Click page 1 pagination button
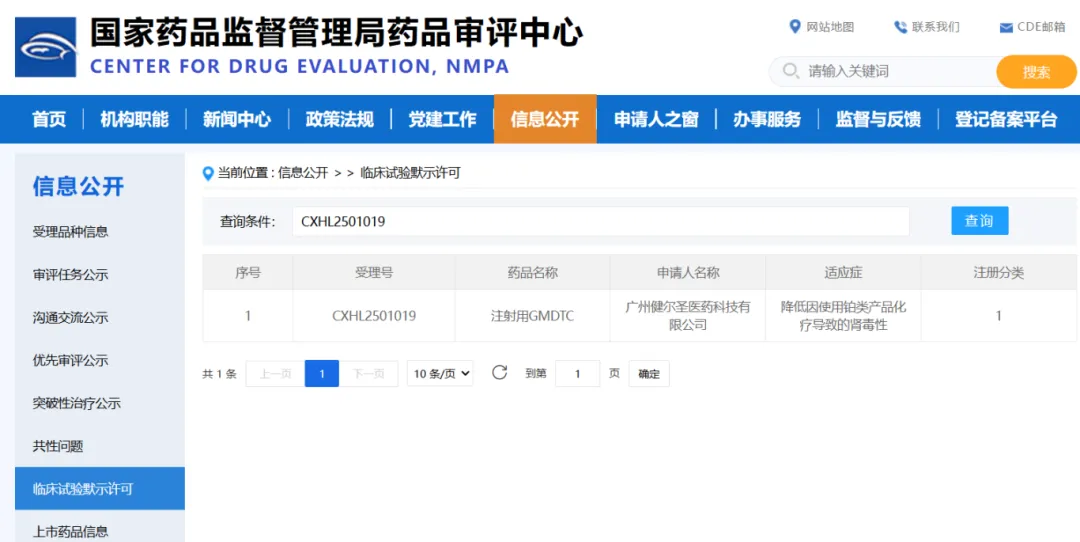1080x542 pixels. point(322,374)
